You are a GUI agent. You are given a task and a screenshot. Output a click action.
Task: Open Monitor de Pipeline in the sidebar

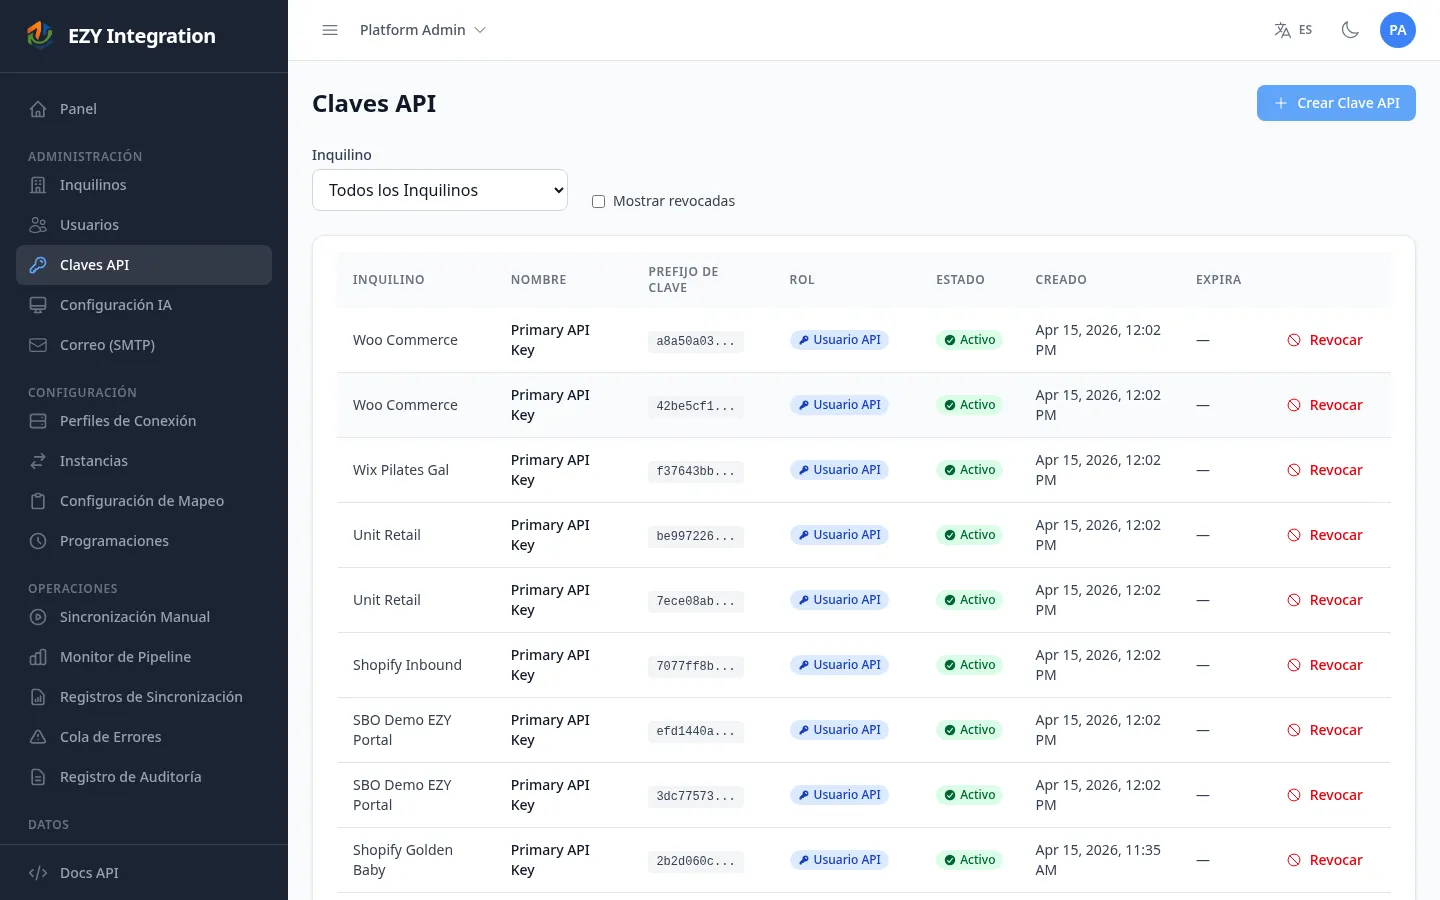click(x=144, y=657)
